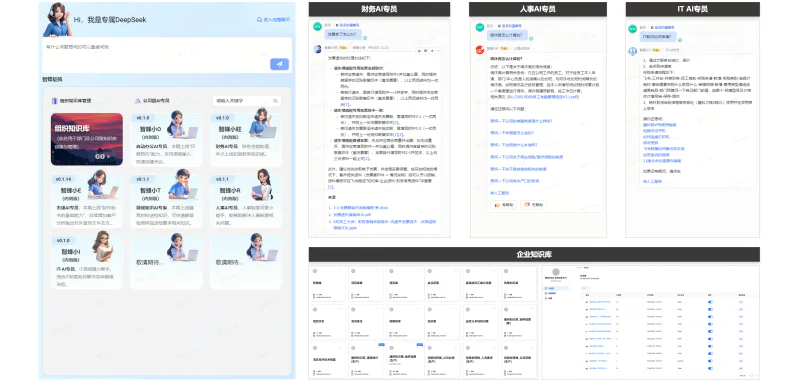
Task: Click the red bot avatar in 人事AI专员 chat
Action: (x=480, y=49)
